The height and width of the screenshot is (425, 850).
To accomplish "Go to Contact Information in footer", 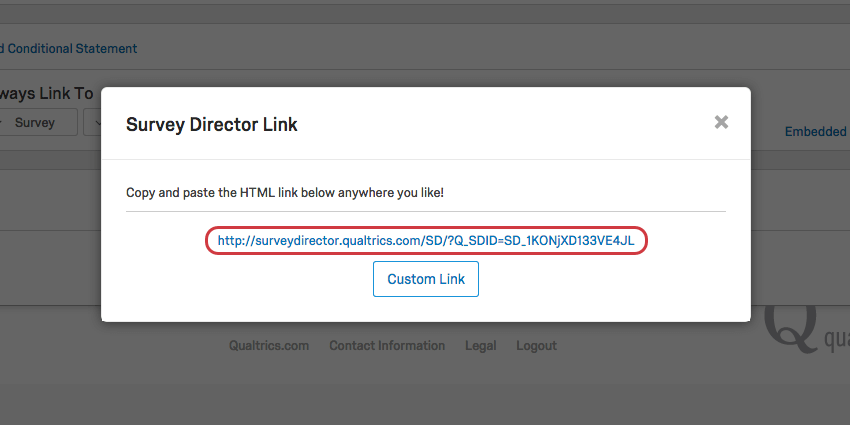I will coord(387,345).
